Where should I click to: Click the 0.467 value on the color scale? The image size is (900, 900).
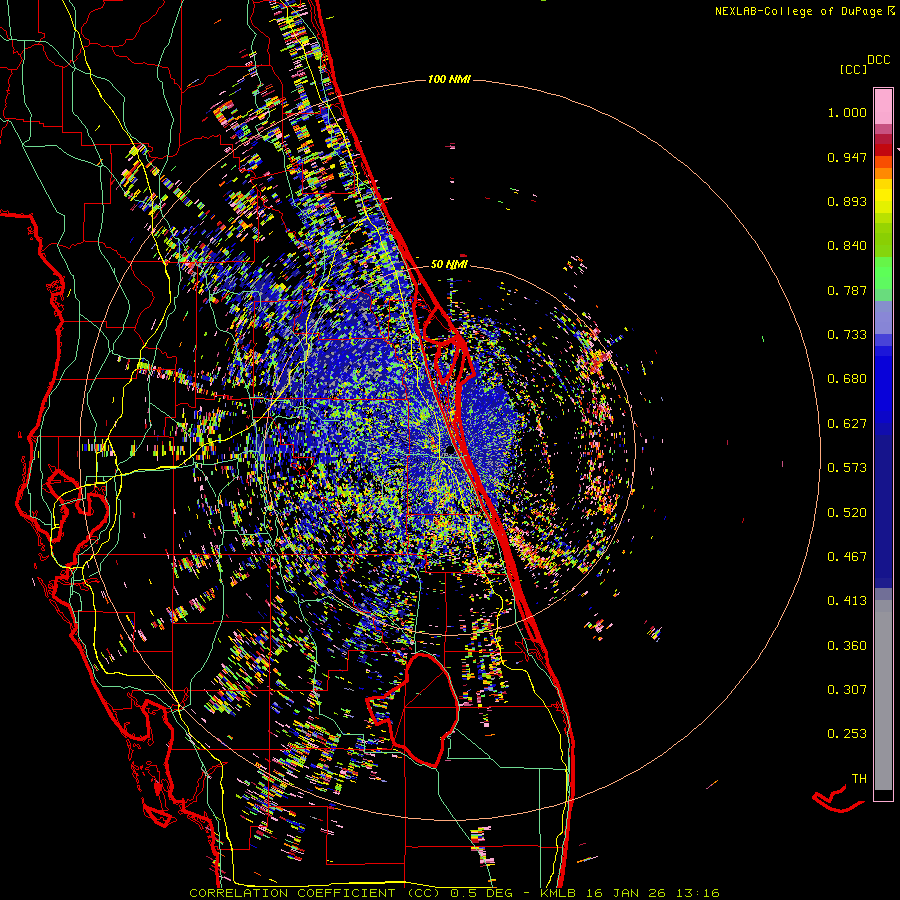point(847,557)
